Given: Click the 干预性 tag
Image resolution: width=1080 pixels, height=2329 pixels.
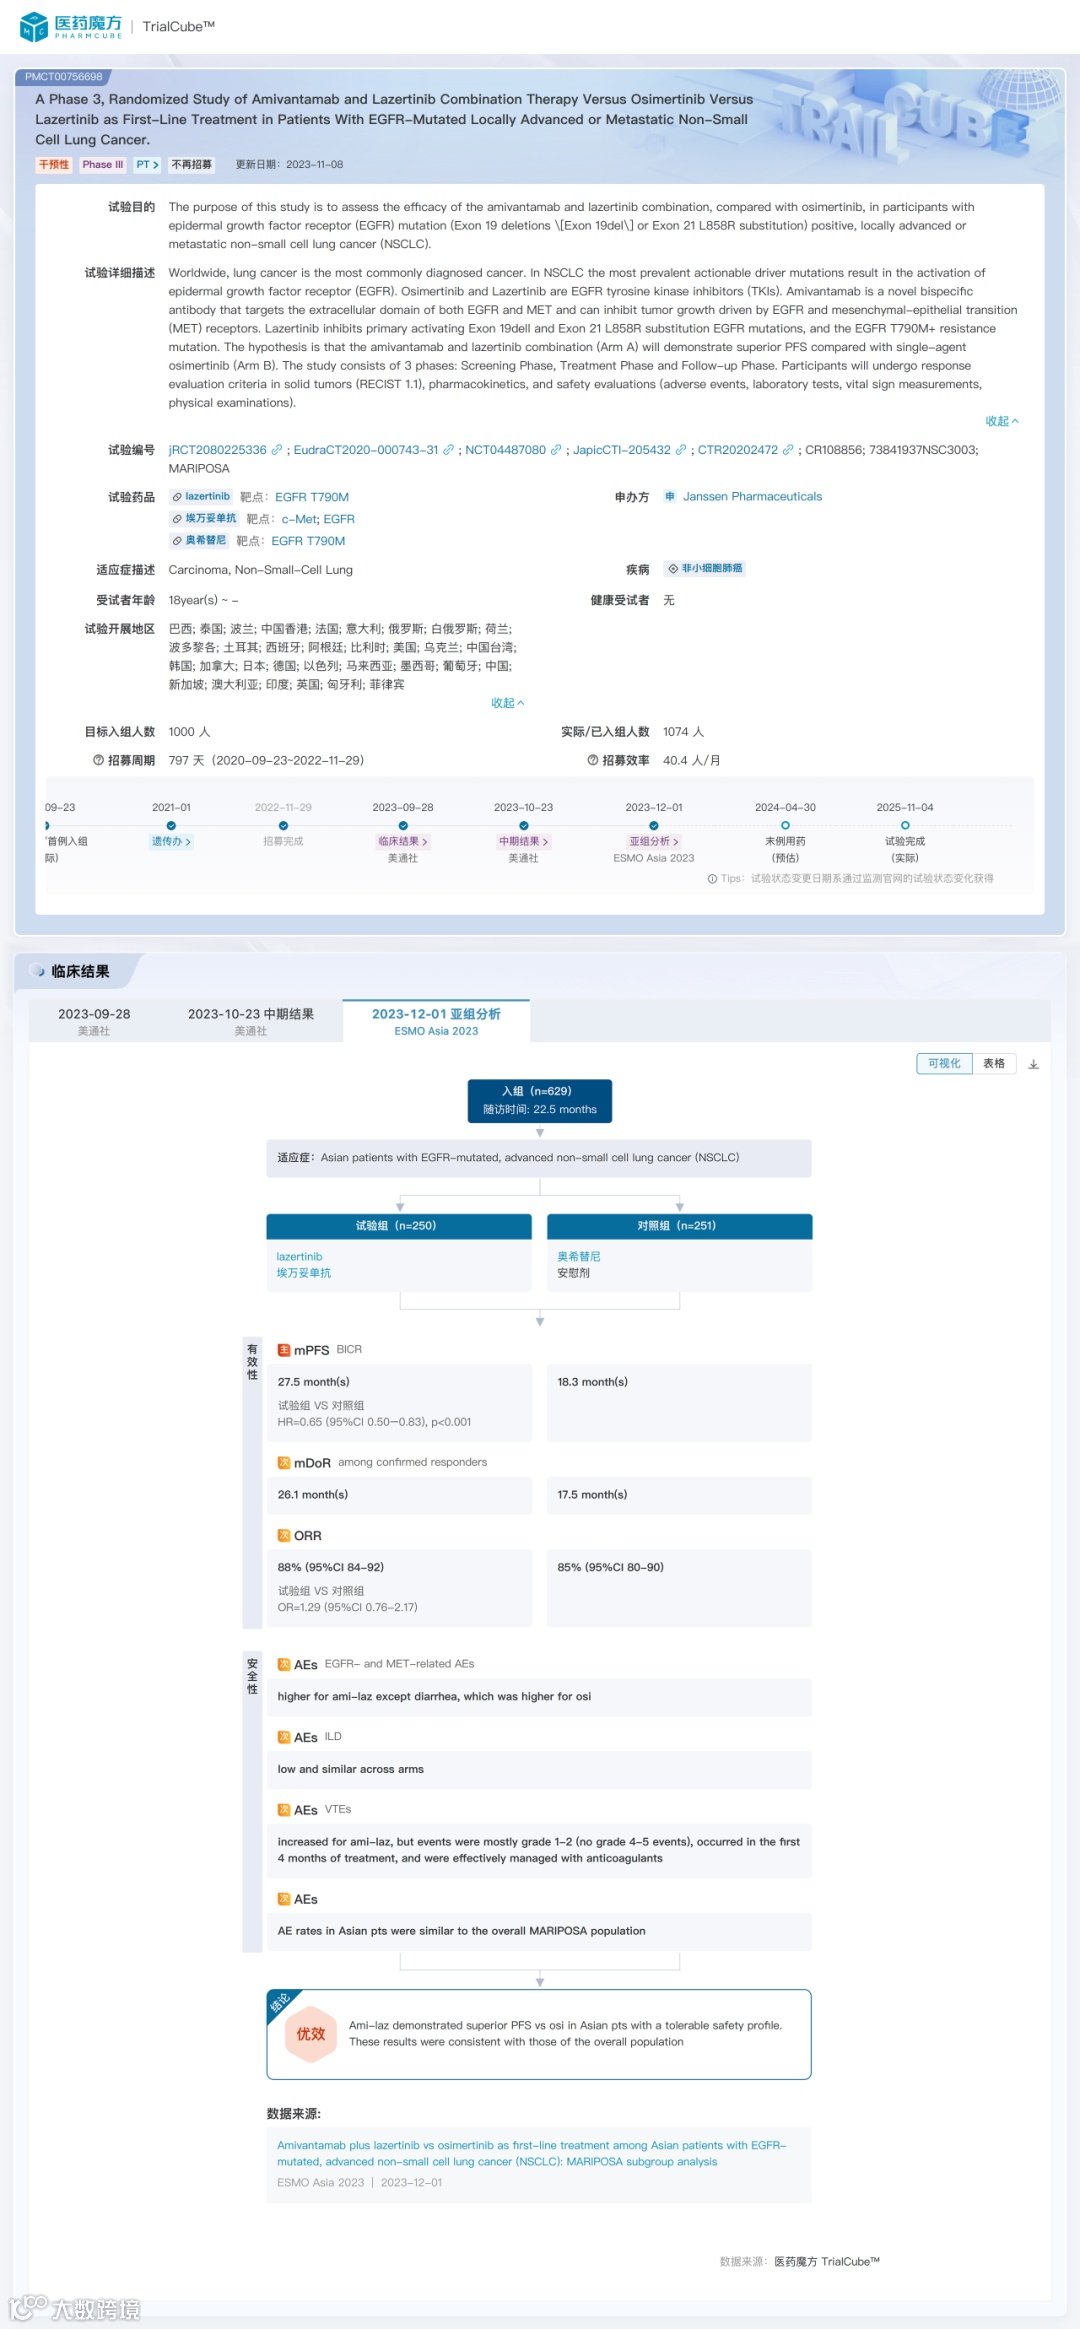Looking at the screenshot, I should [54, 165].
